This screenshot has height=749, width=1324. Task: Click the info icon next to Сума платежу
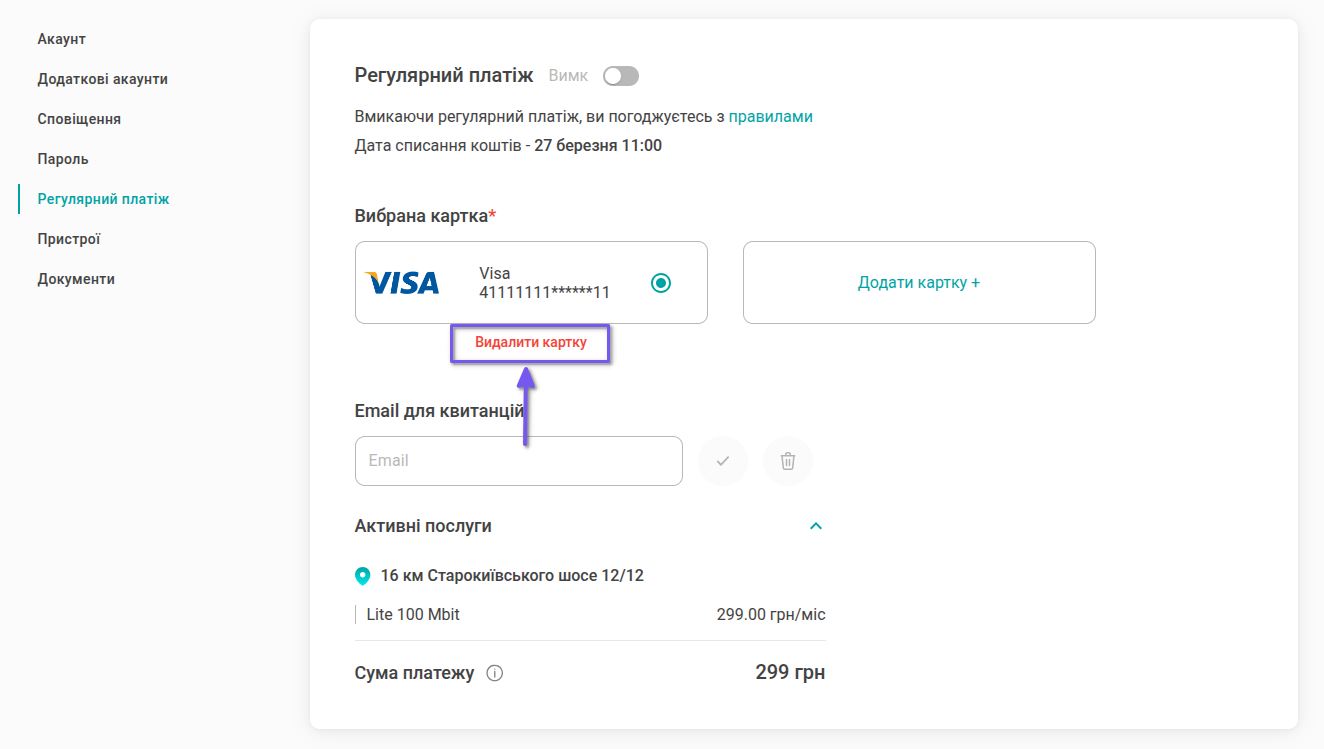(x=494, y=673)
